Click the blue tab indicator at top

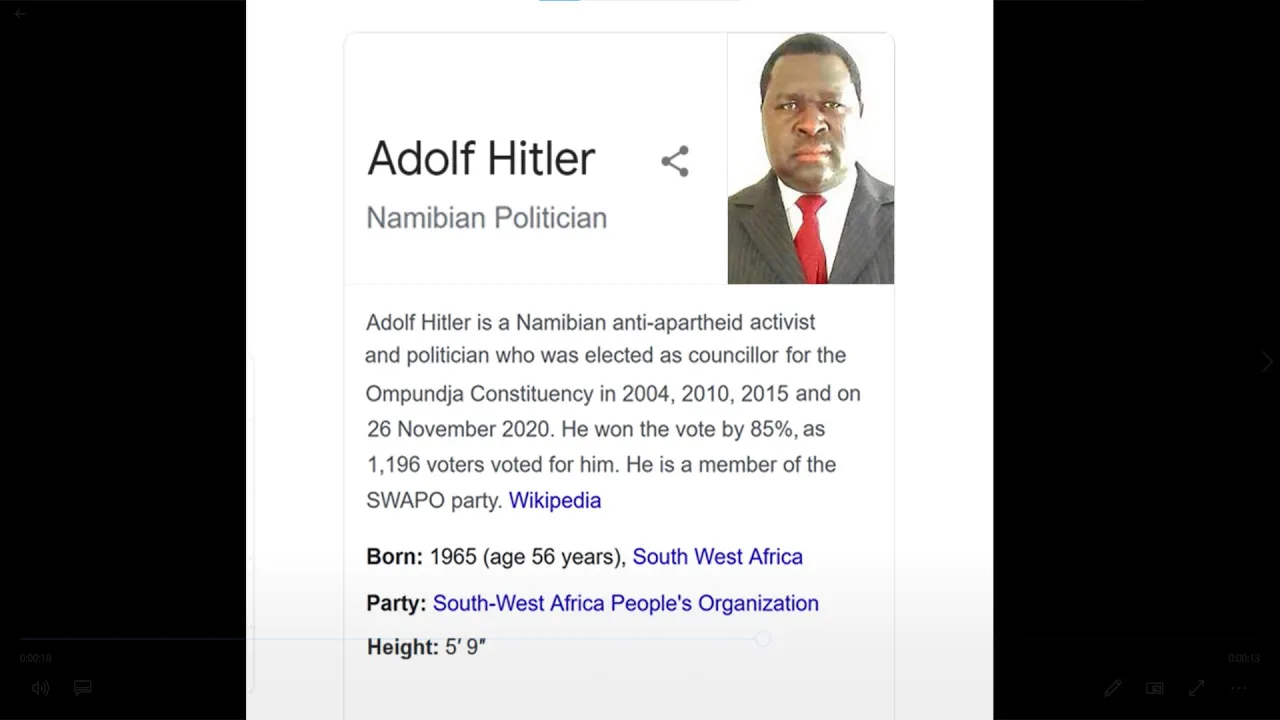559,0
